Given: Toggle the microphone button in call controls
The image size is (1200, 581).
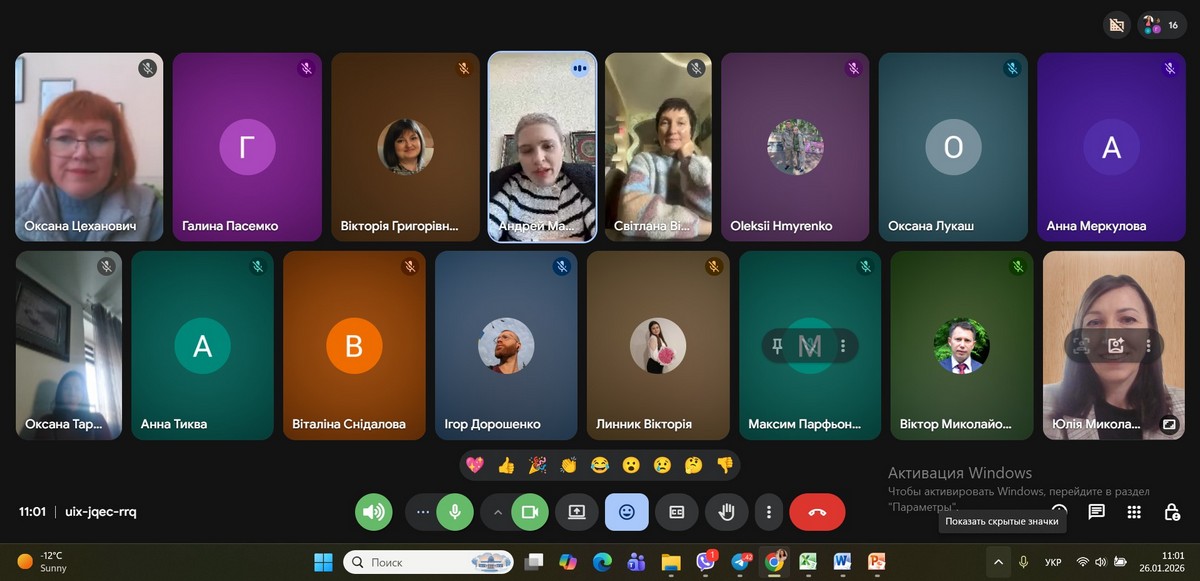Looking at the screenshot, I should click(454, 512).
